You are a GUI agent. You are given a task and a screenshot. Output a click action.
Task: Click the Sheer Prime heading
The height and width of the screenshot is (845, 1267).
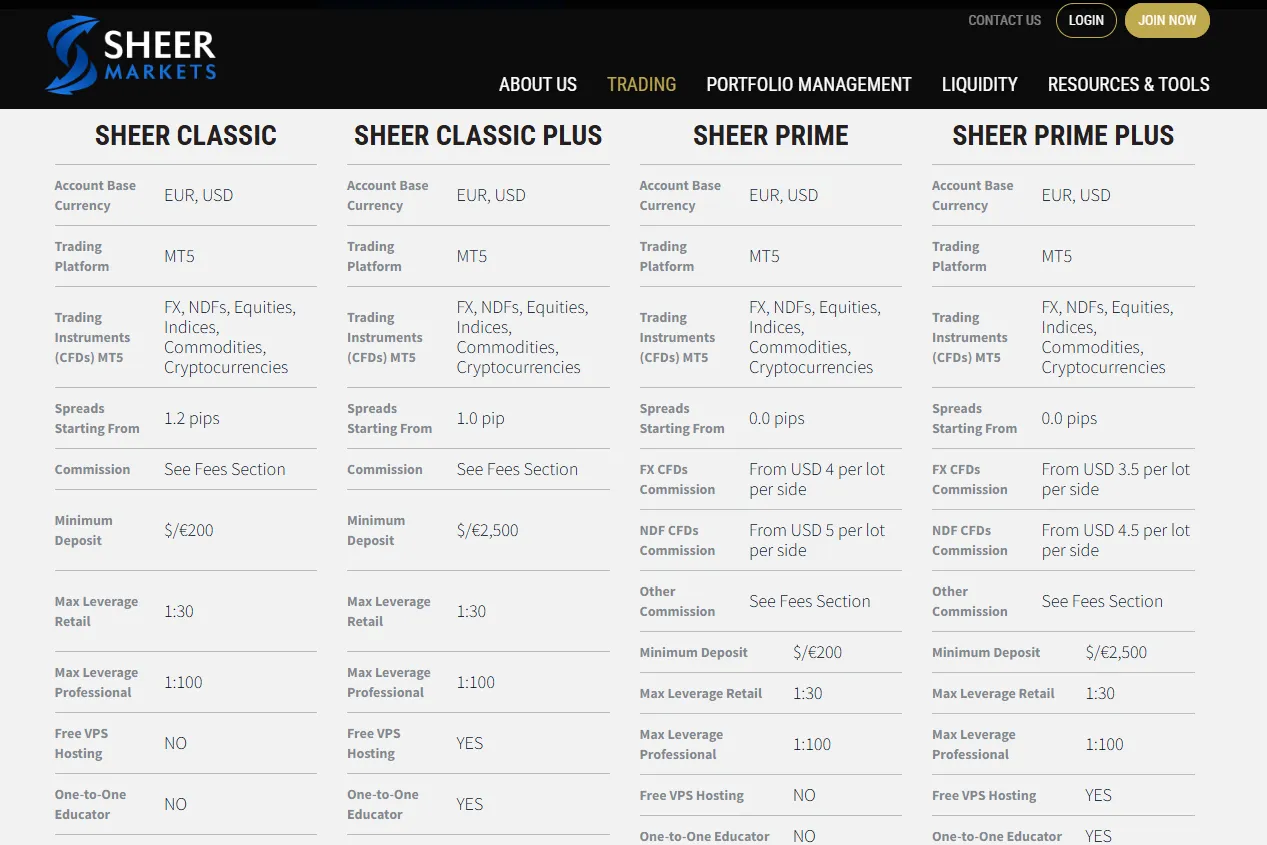pos(771,135)
